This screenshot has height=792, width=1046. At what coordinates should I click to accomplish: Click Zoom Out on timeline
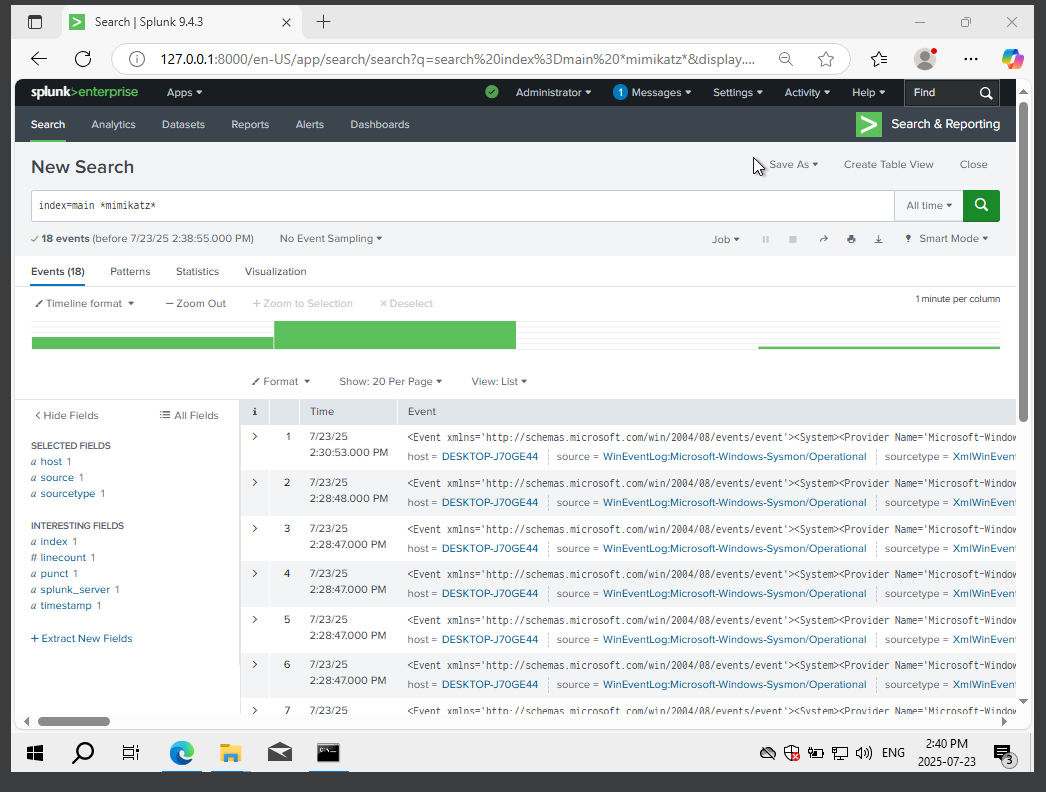pyautogui.click(x=195, y=304)
